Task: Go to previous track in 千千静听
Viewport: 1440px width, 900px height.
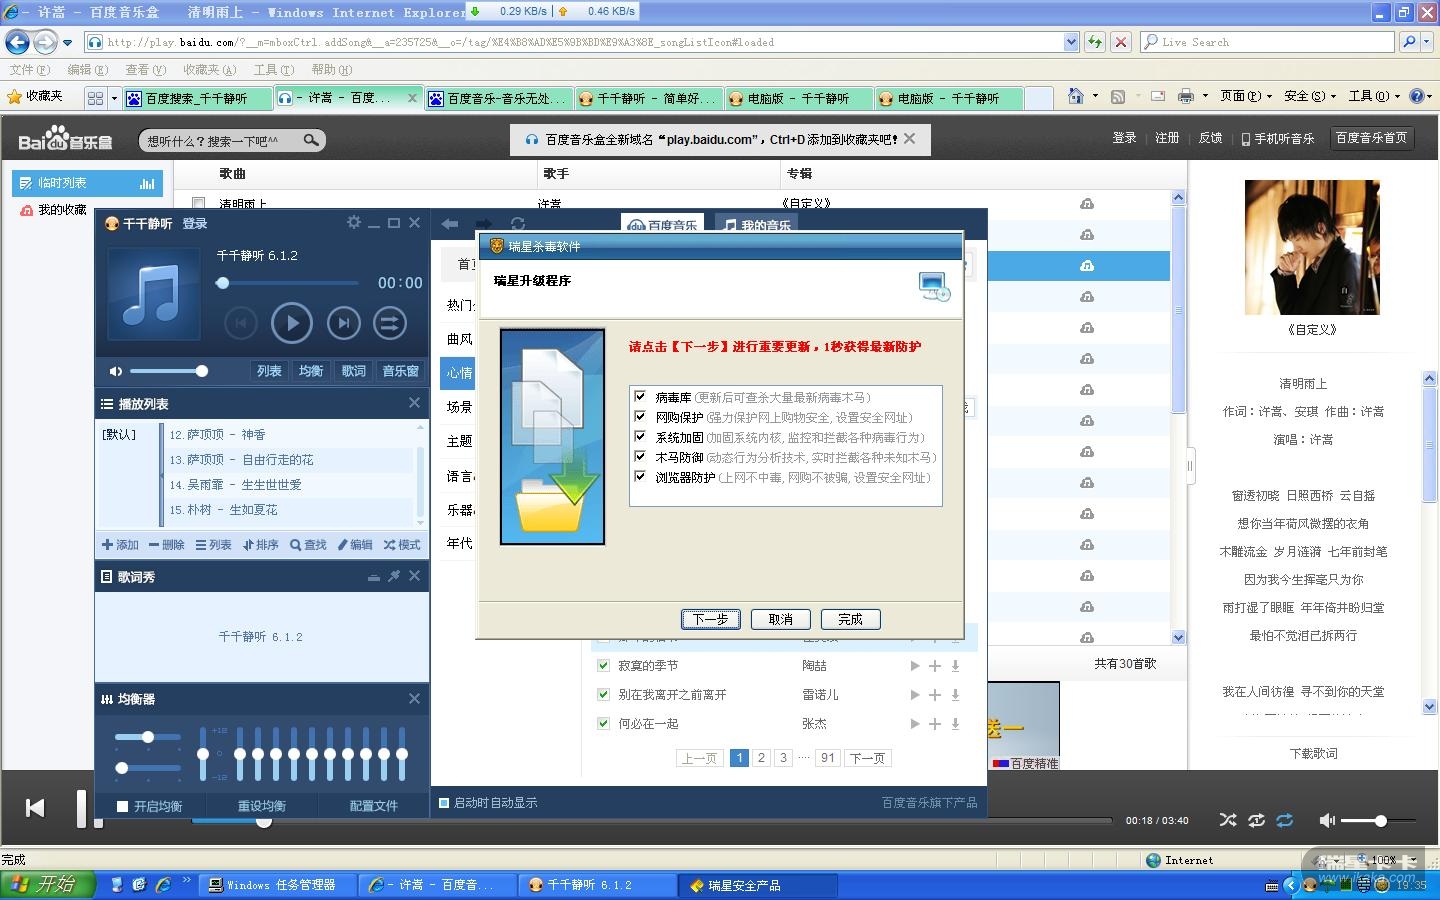Action: click(x=240, y=323)
